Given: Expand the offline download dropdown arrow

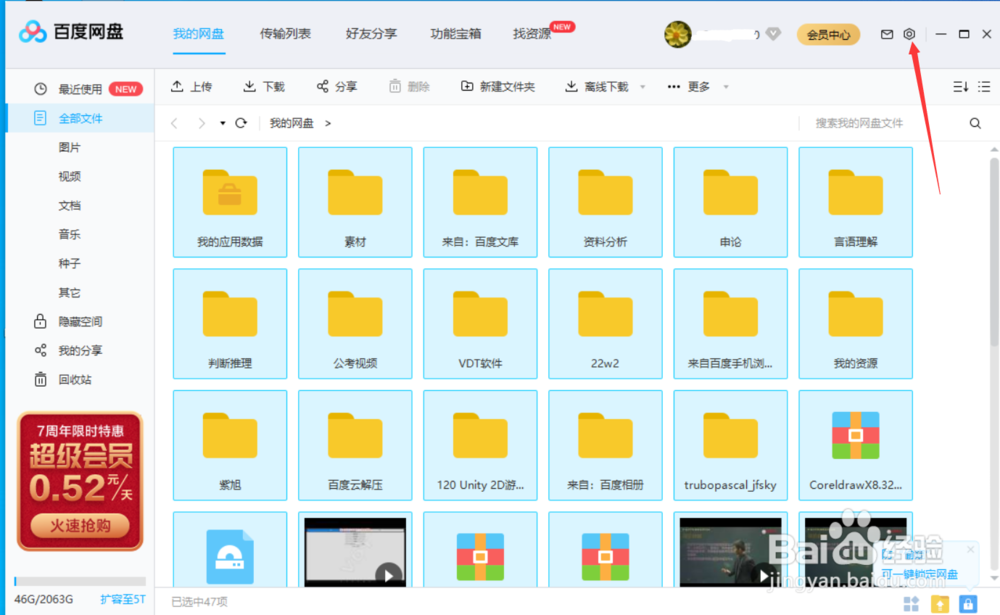Looking at the screenshot, I should click(x=641, y=87).
